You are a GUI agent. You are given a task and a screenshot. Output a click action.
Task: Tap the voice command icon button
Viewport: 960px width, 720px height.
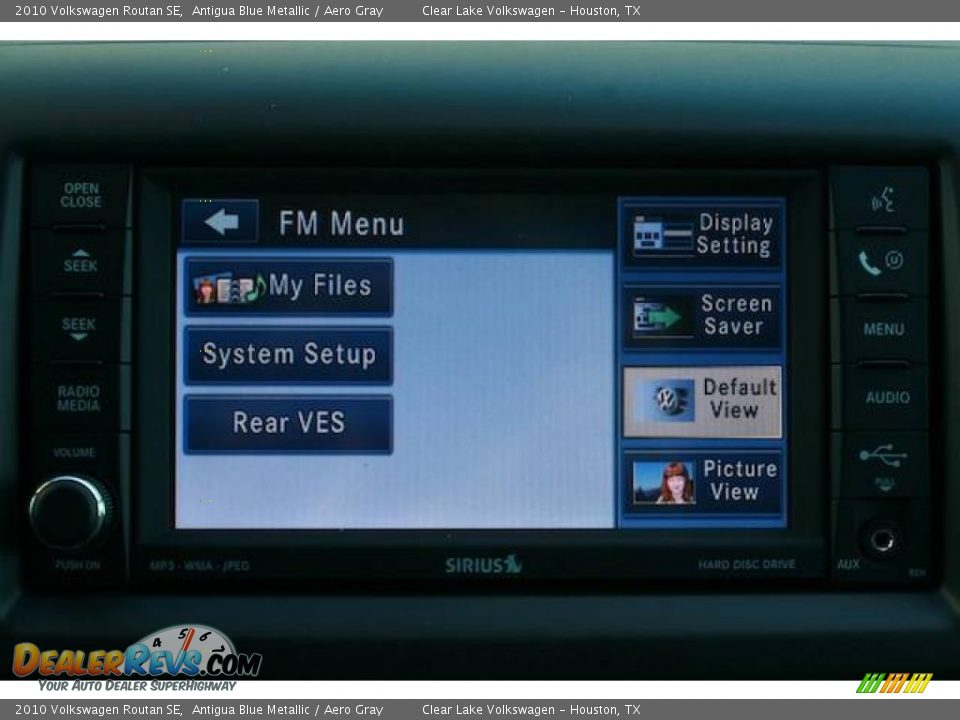click(x=883, y=200)
